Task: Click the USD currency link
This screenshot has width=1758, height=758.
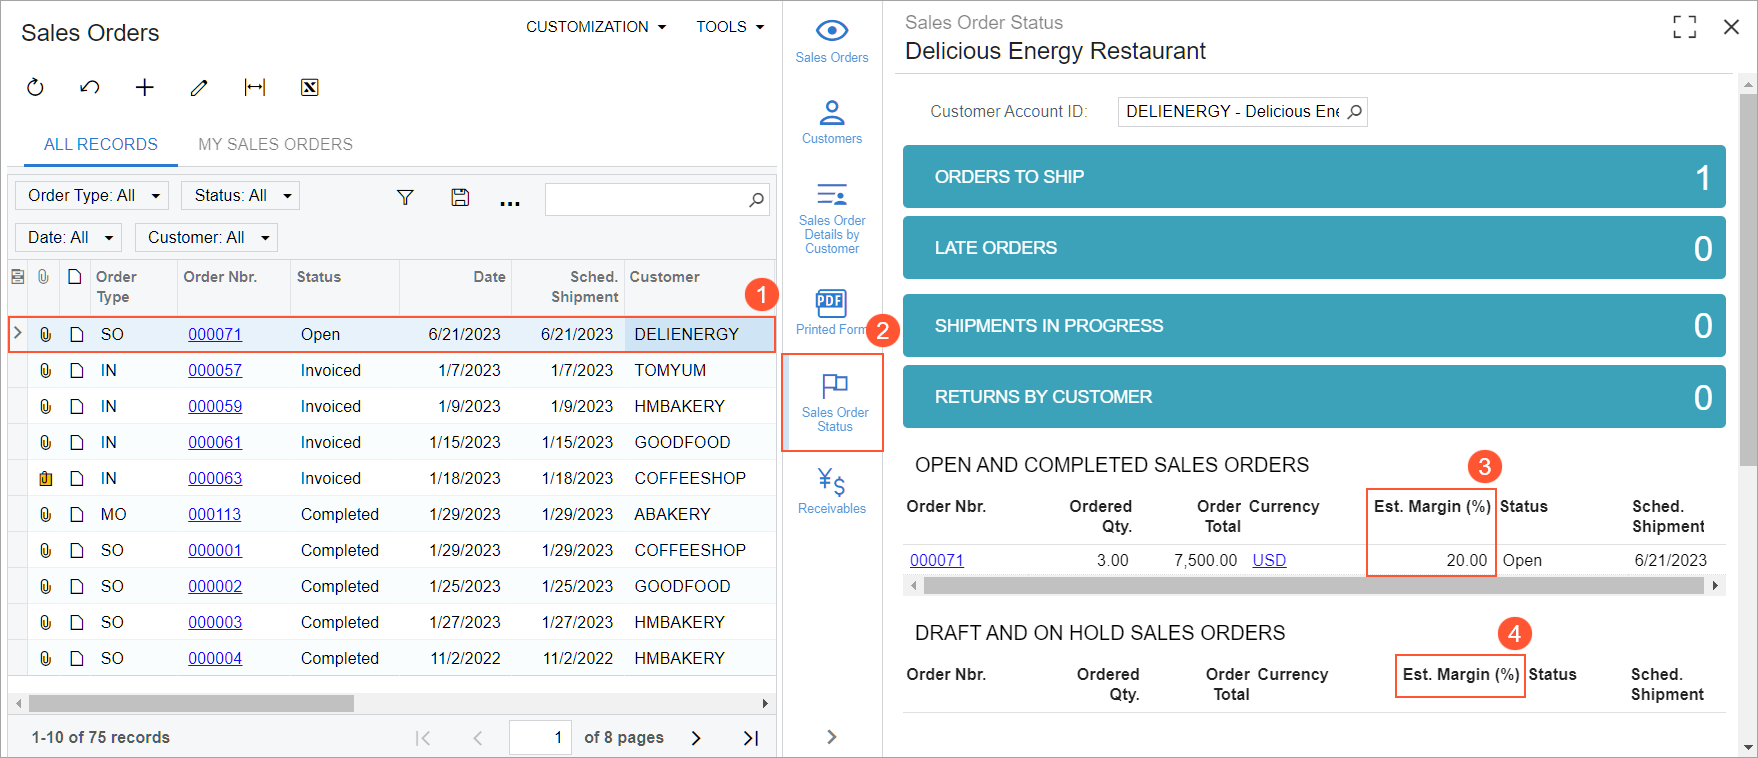Action: pyautogui.click(x=1269, y=561)
